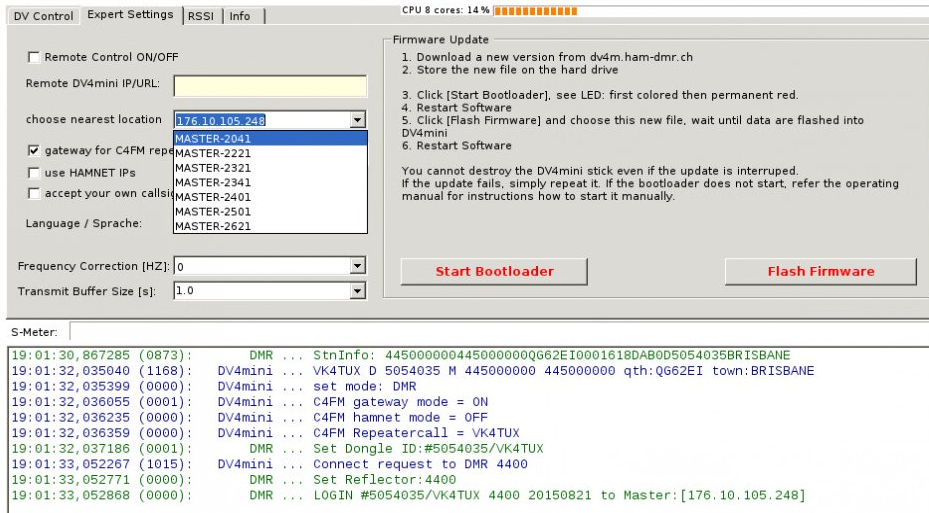Image resolution: width=929 pixels, height=513 pixels.
Task: Uncheck gateway for C4FM repeater checkbox
Action: pos(34,150)
